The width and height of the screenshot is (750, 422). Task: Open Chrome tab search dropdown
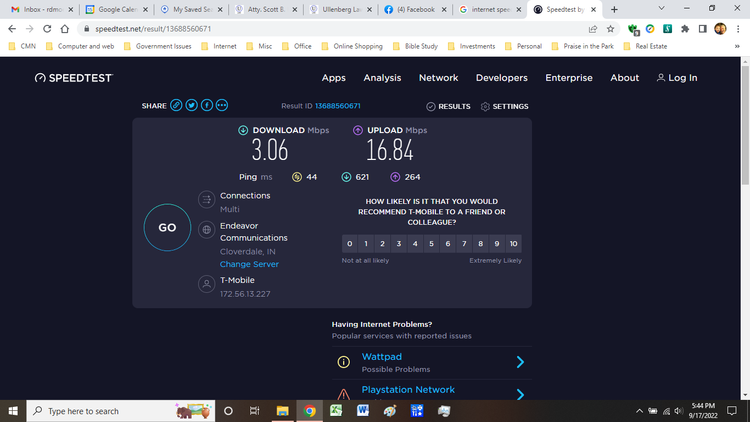[662, 9]
